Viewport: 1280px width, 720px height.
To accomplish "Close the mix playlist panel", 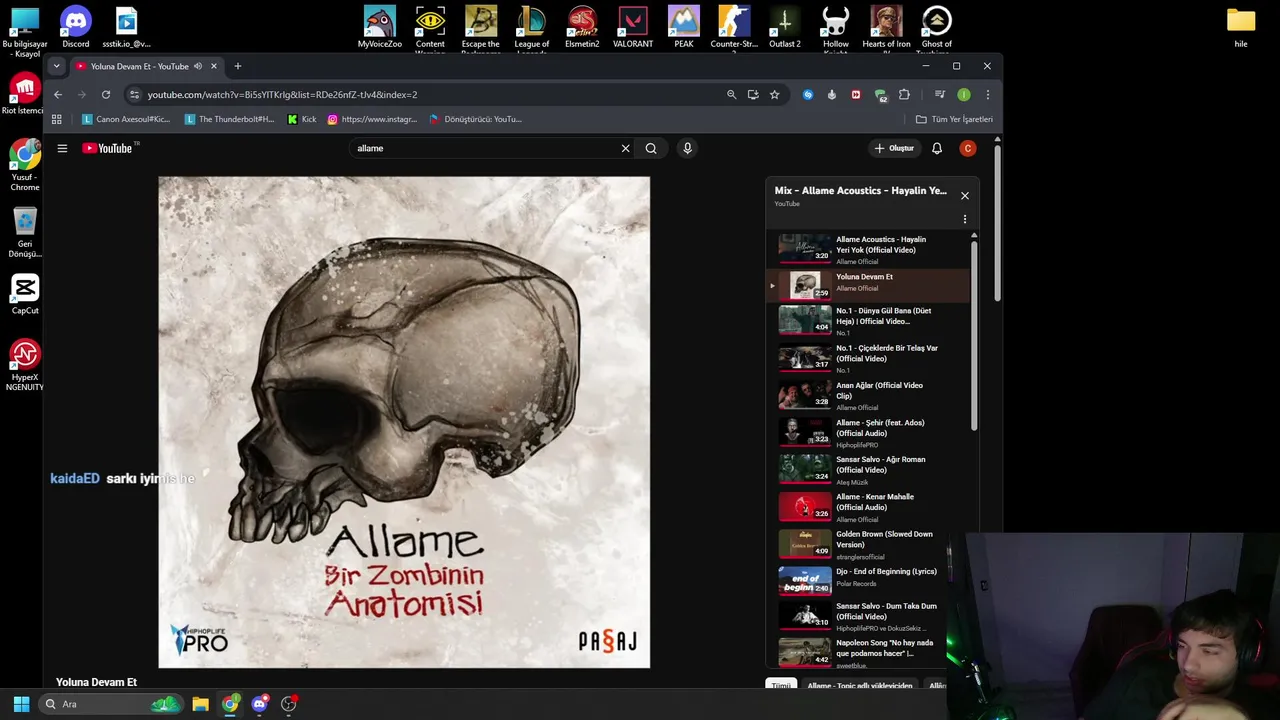I will [965, 196].
